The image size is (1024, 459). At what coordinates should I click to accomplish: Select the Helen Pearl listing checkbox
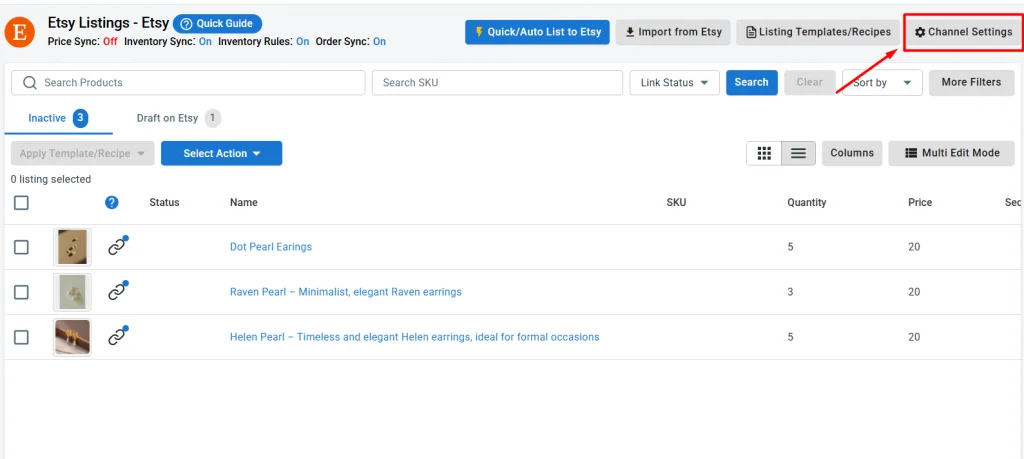tap(22, 337)
